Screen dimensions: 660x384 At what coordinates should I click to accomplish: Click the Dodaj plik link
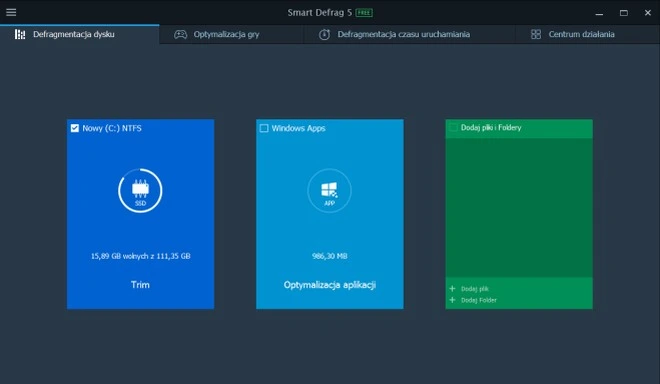[x=475, y=289]
